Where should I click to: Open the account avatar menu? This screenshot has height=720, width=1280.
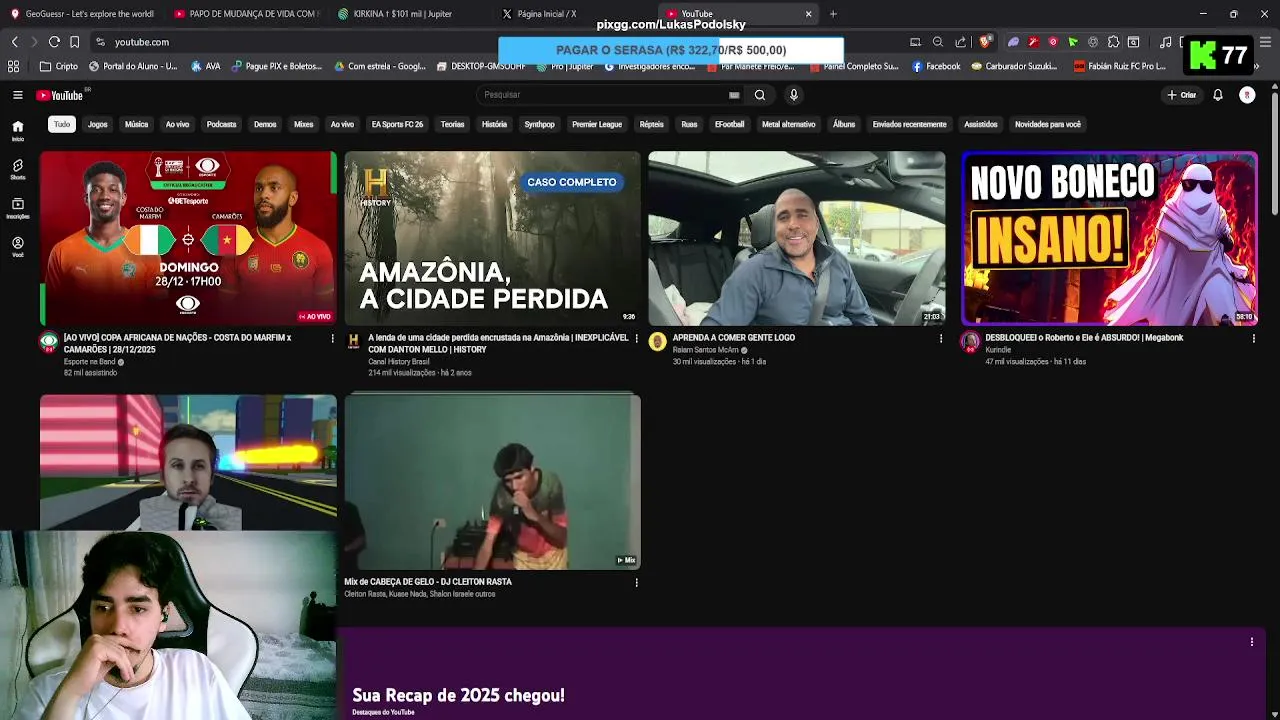click(x=1247, y=95)
